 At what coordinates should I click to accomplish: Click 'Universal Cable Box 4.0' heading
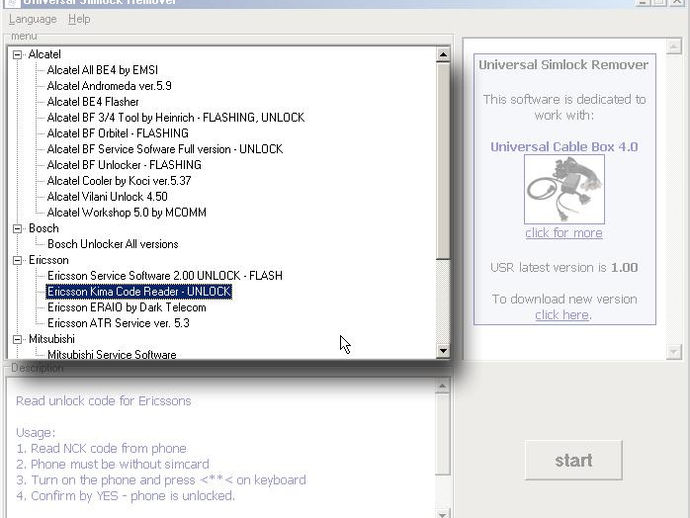point(564,147)
